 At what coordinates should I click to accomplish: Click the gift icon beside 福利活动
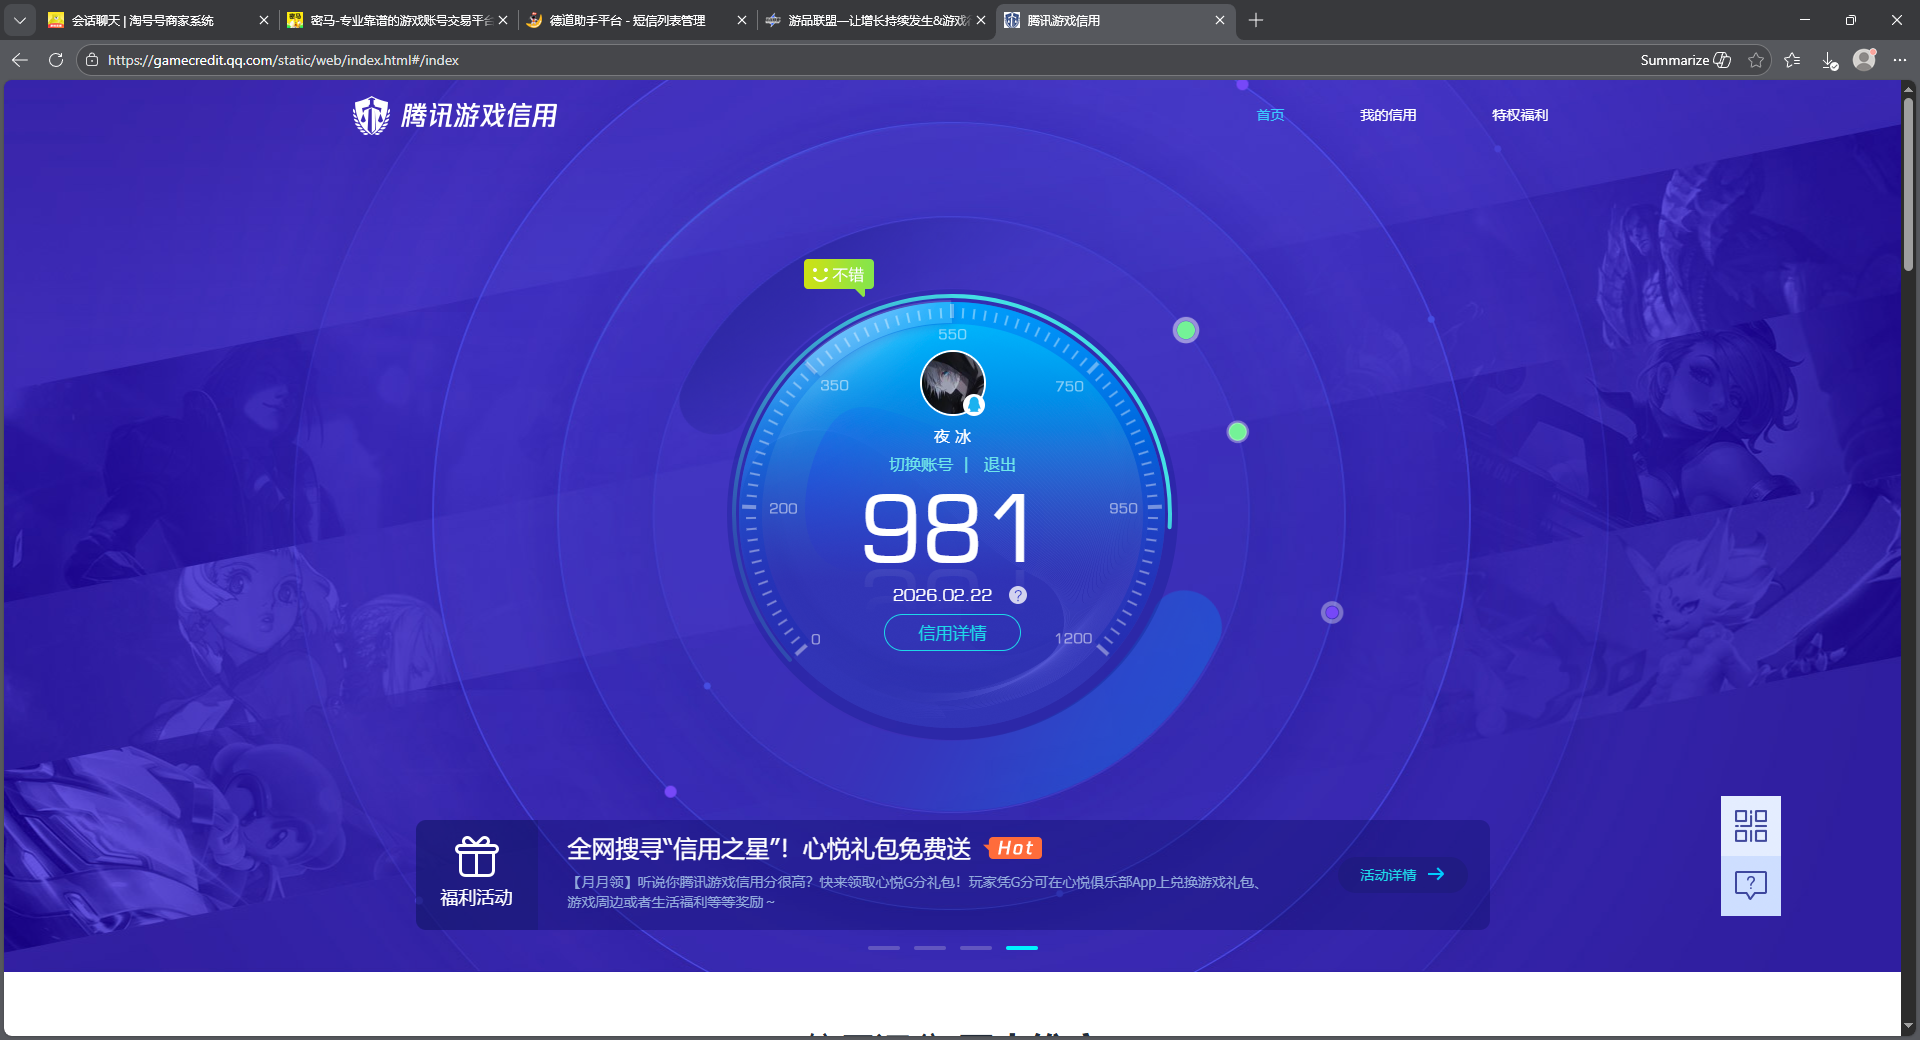click(477, 858)
